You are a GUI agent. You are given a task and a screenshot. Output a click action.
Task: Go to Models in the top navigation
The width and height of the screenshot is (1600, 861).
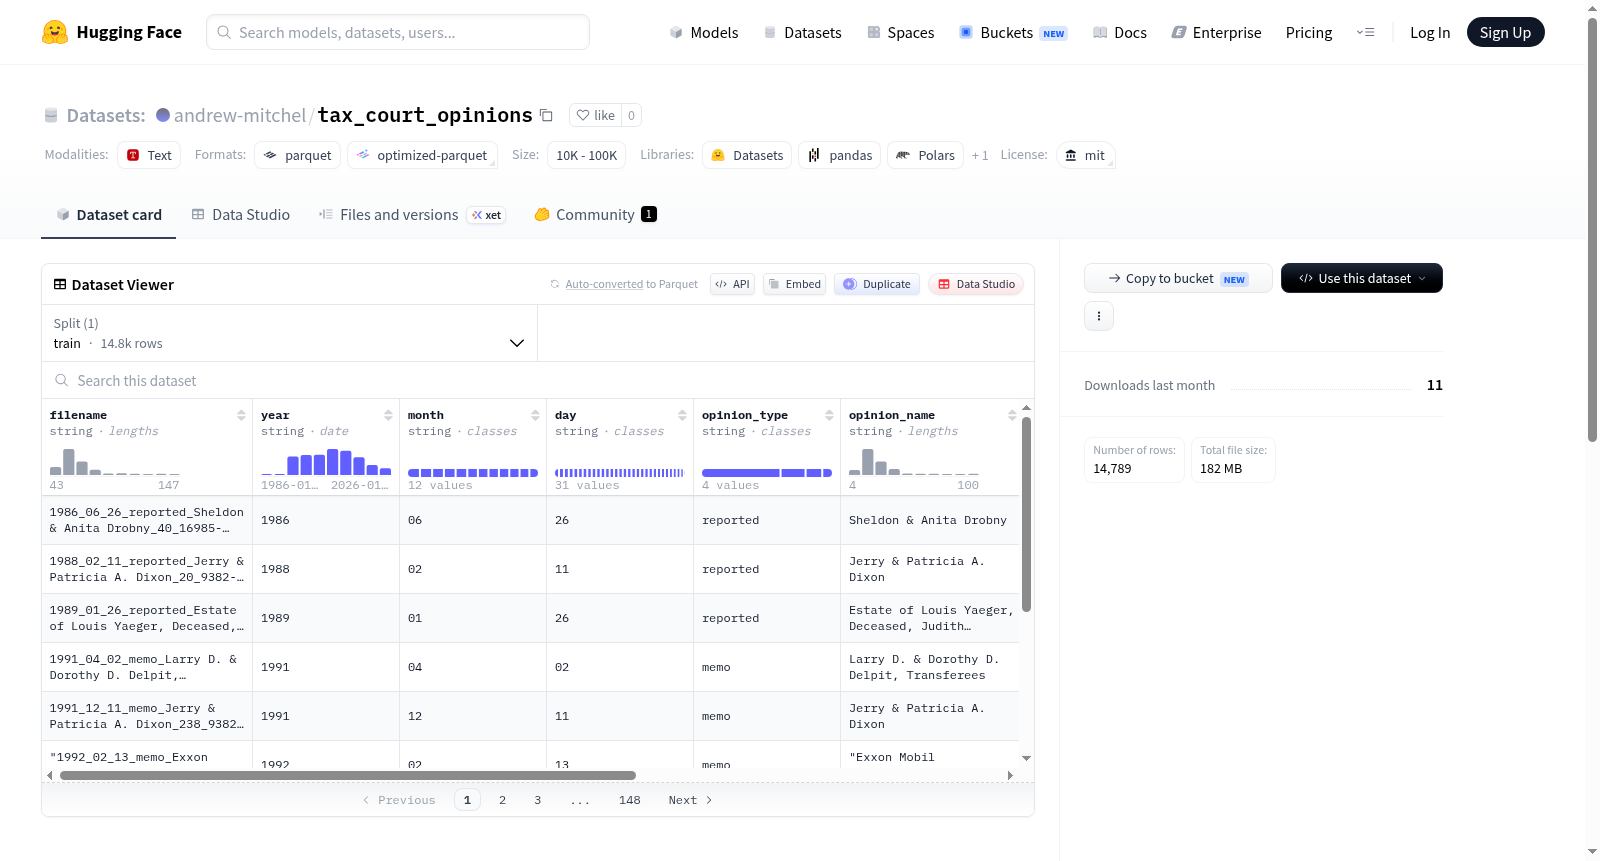pyautogui.click(x=704, y=32)
